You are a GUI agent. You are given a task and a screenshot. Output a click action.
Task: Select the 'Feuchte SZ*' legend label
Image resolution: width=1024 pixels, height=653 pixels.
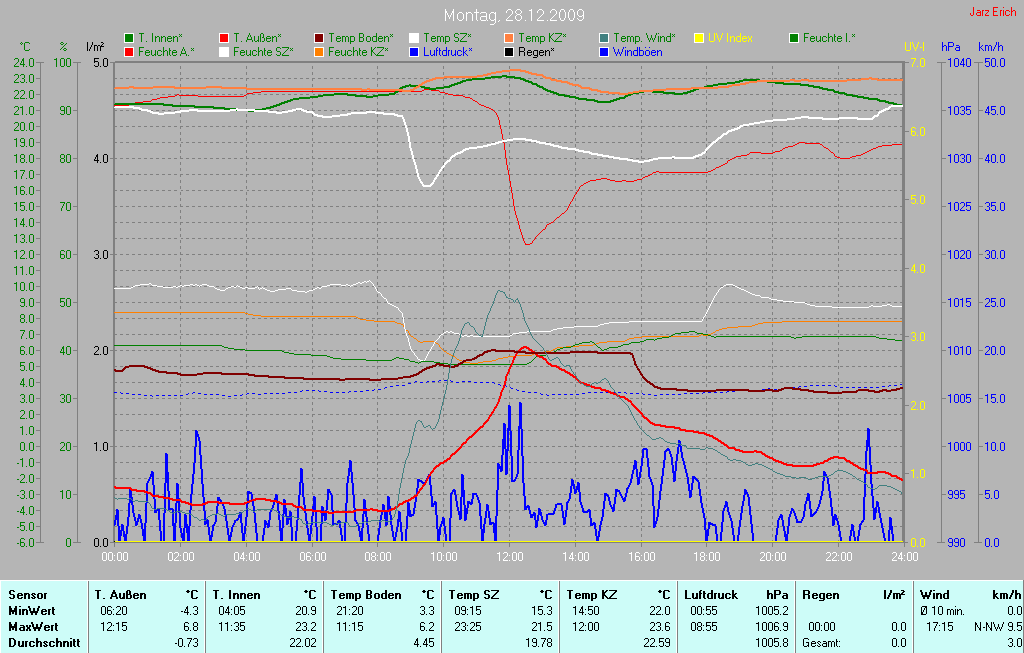tap(263, 52)
